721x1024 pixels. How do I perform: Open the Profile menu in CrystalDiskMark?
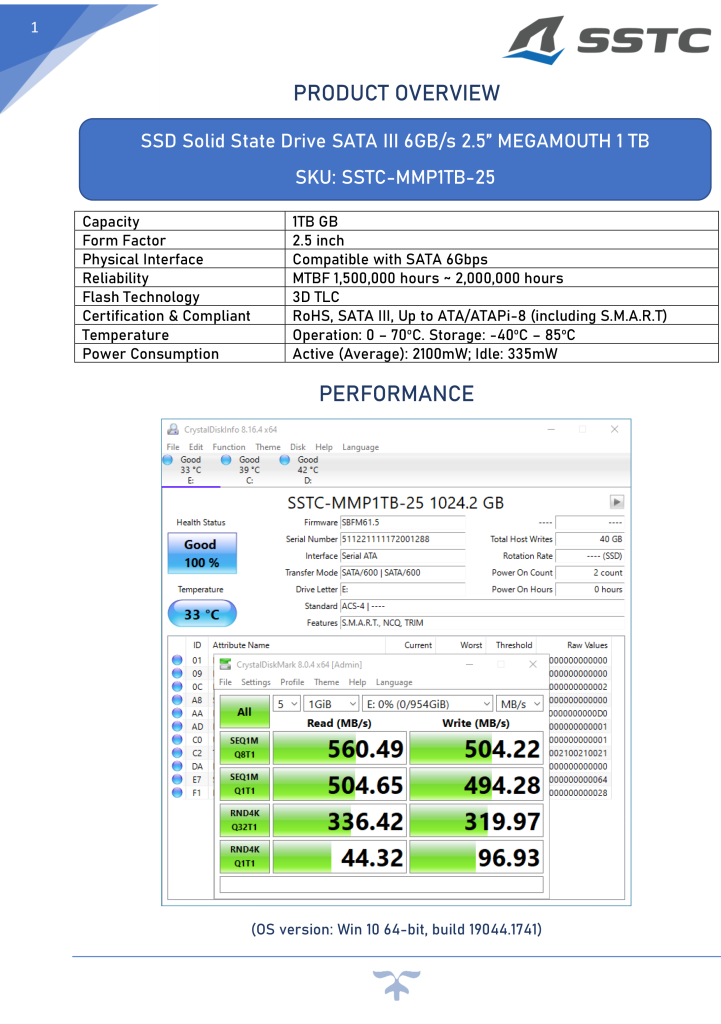292,682
